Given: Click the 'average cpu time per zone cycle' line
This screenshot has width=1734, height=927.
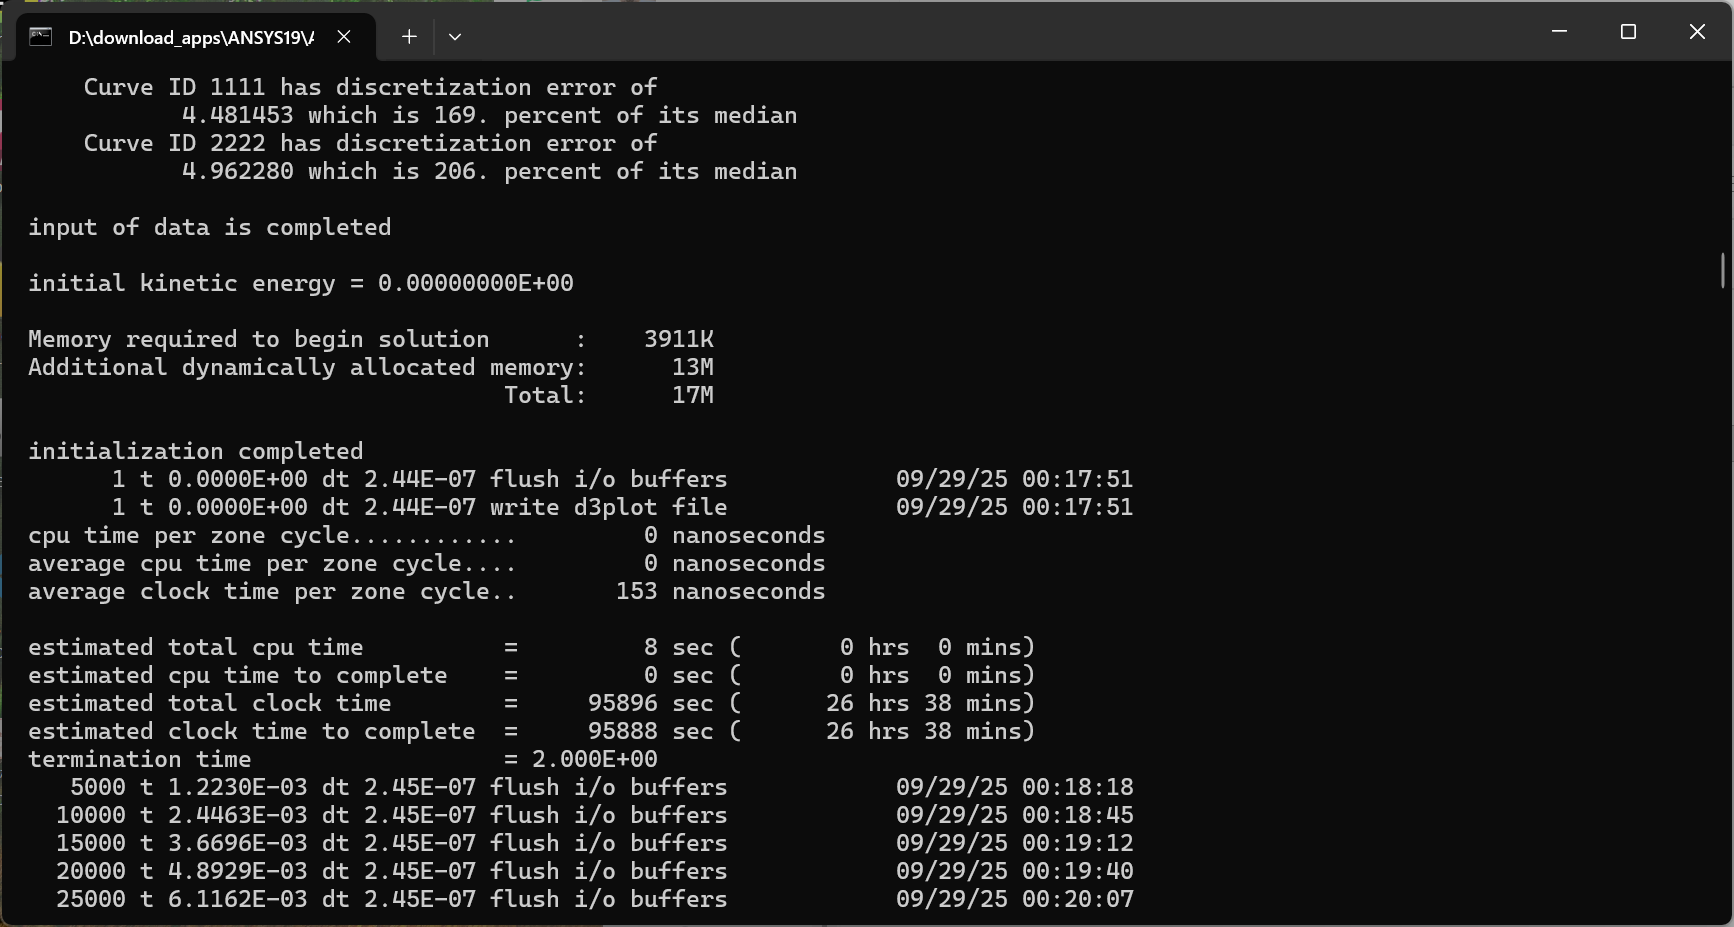Looking at the screenshot, I should (x=427, y=563).
